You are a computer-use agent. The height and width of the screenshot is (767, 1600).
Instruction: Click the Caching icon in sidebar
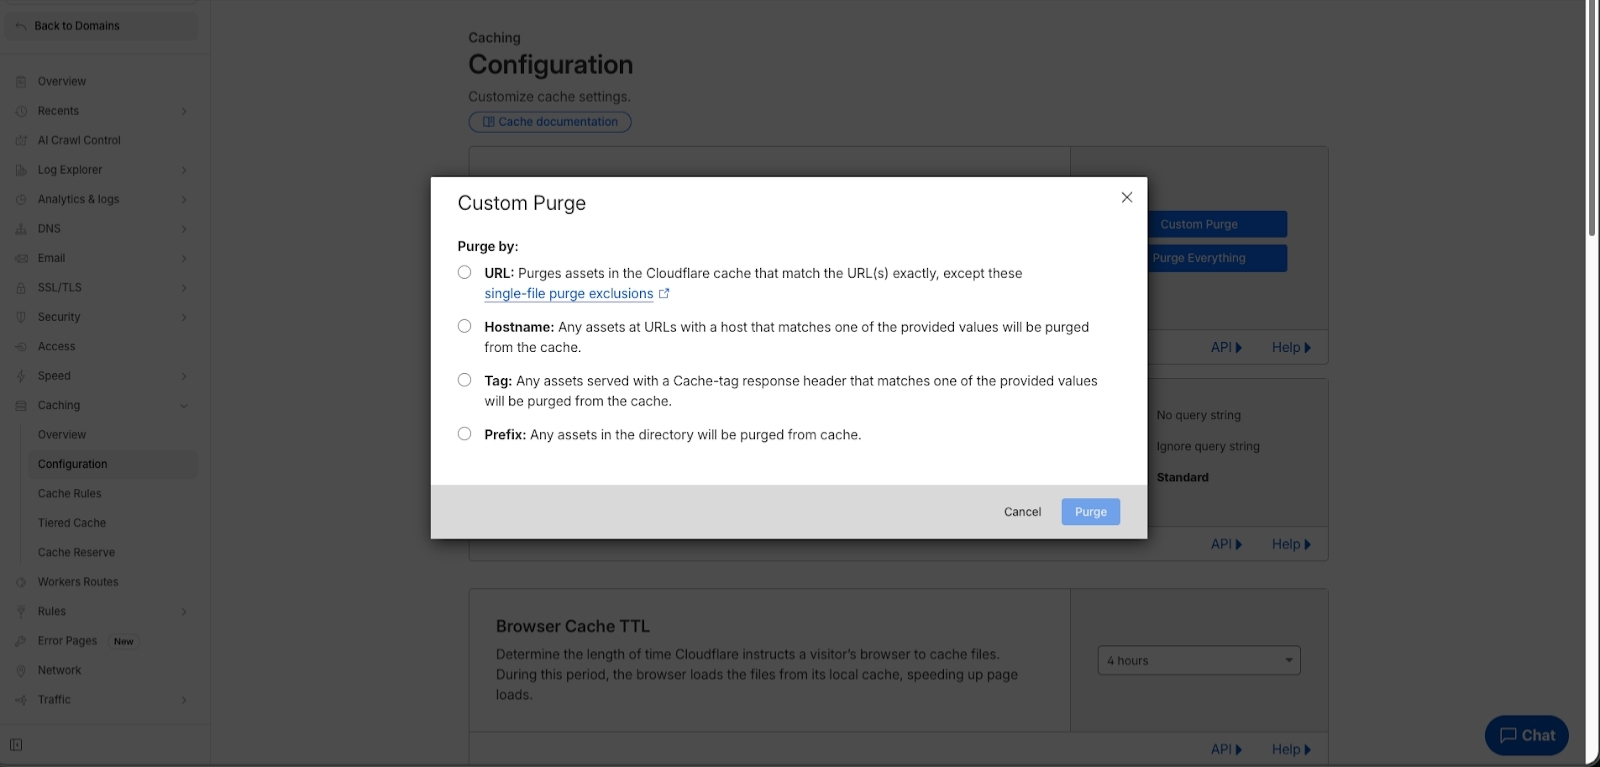click(21, 406)
